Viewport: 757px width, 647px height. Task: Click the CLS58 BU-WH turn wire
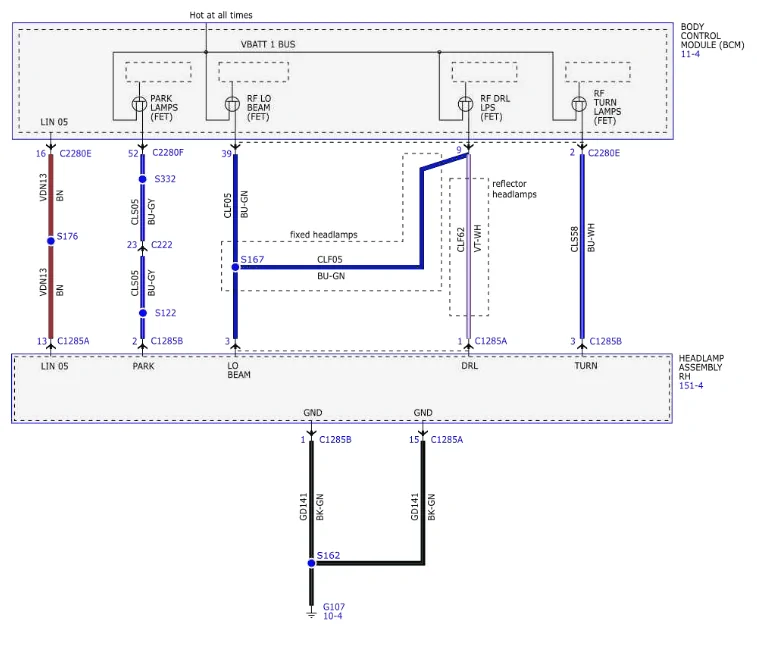point(582,246)
